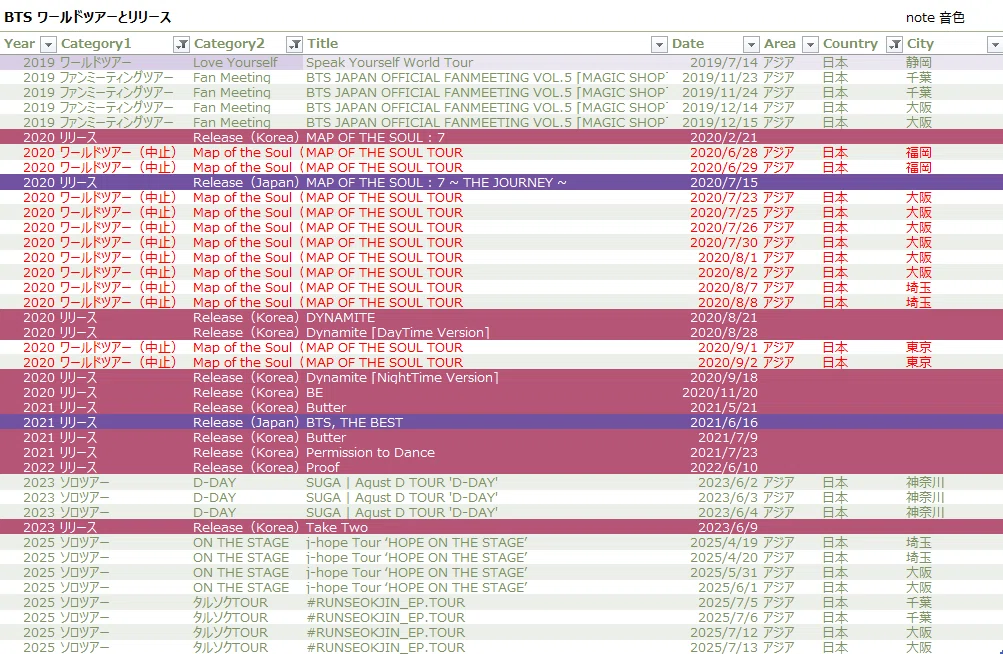Open the City column filter dropdown
Viewport: 1003px width, 654px height.
995,44
